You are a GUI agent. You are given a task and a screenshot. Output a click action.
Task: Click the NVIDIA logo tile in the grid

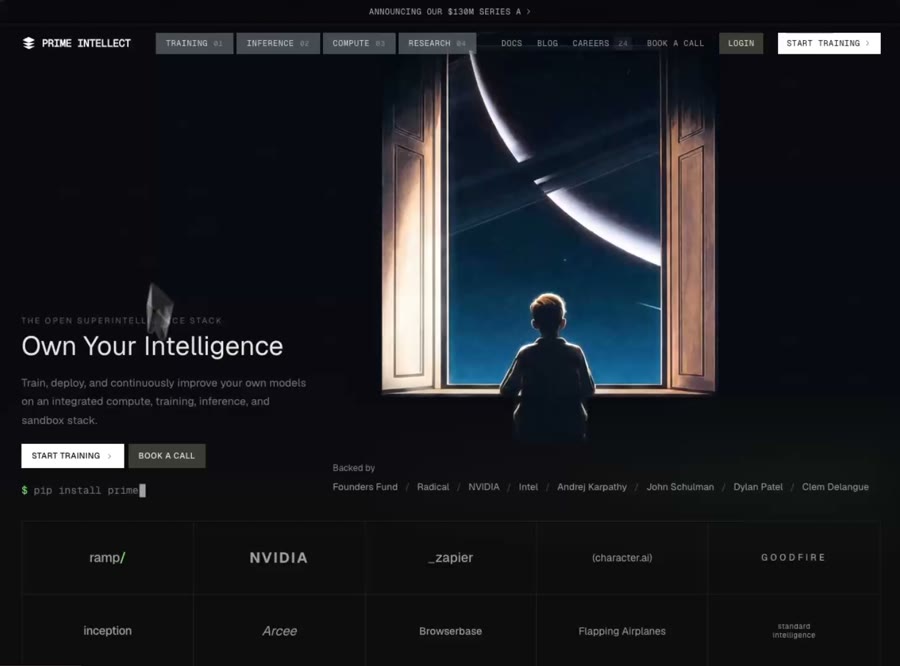pos(279,557)
